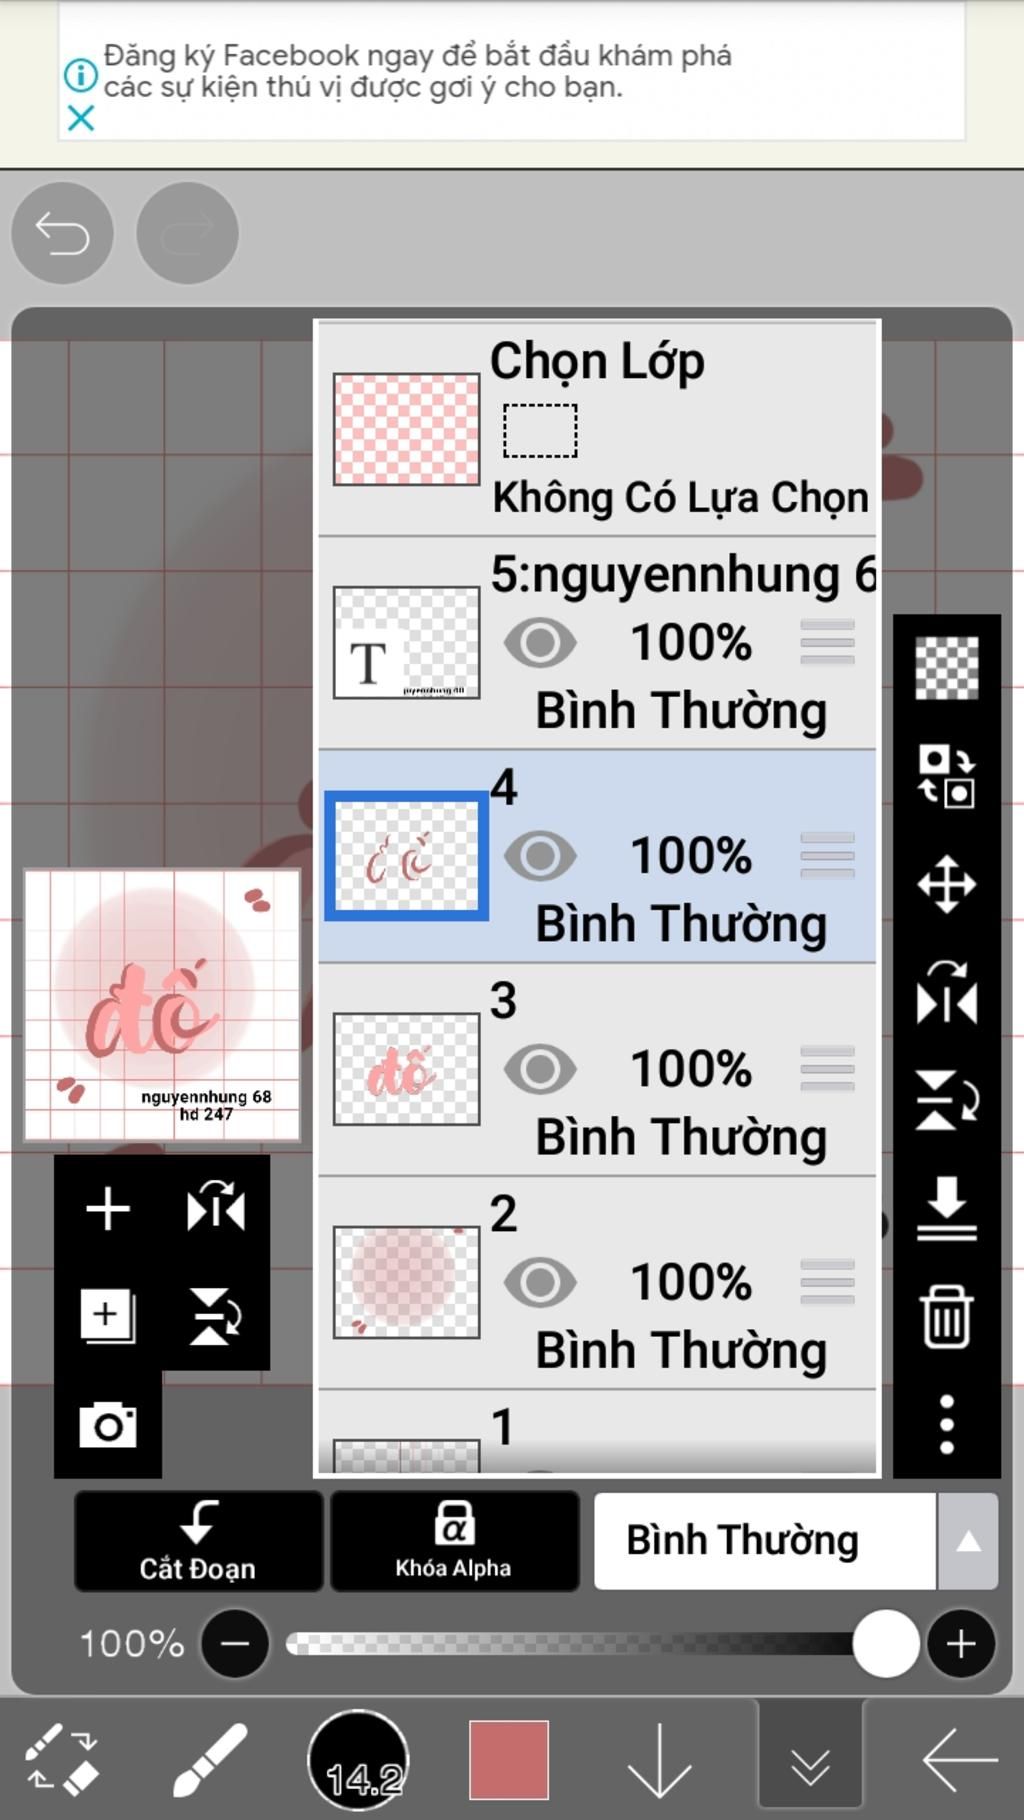This screenshot has height=1820, width=1024.
Task: Select the brush tool in bottom bar
Action: pyautogui.click(x=210, y=1760)
